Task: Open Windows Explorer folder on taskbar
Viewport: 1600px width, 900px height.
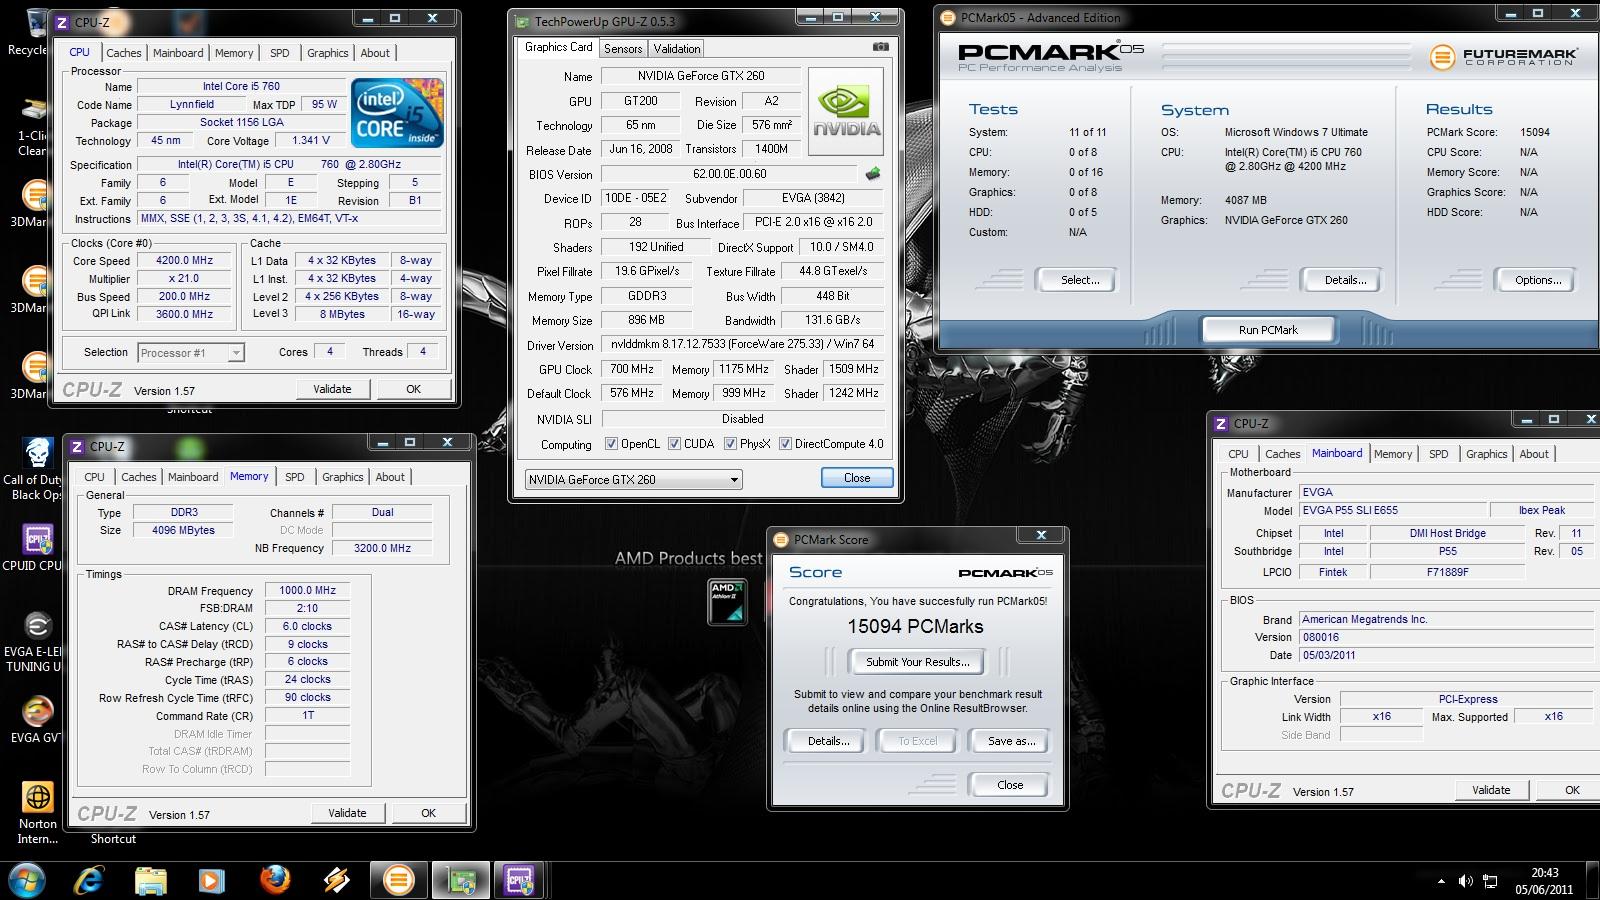Action: (x=151, y=880)
